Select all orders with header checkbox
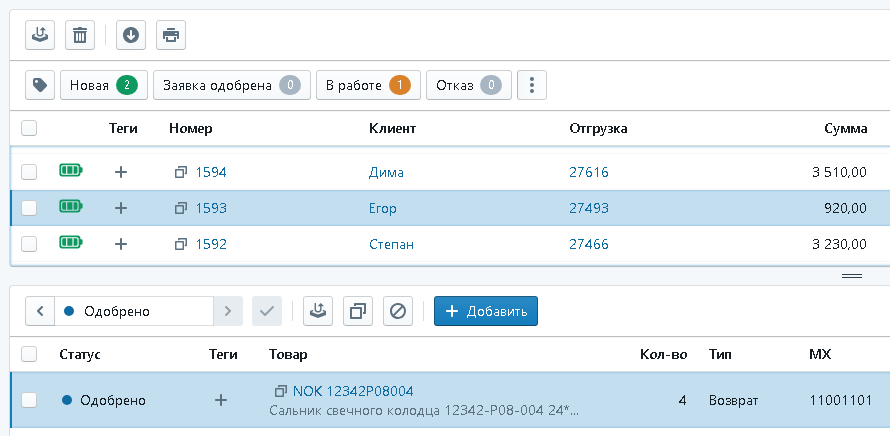Screen dimensions: 890x436 click(x=29, y=128)
